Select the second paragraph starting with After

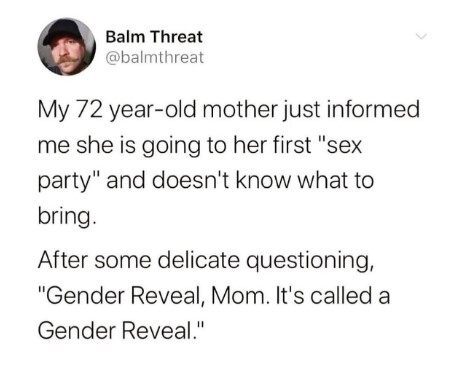point(213,295)
